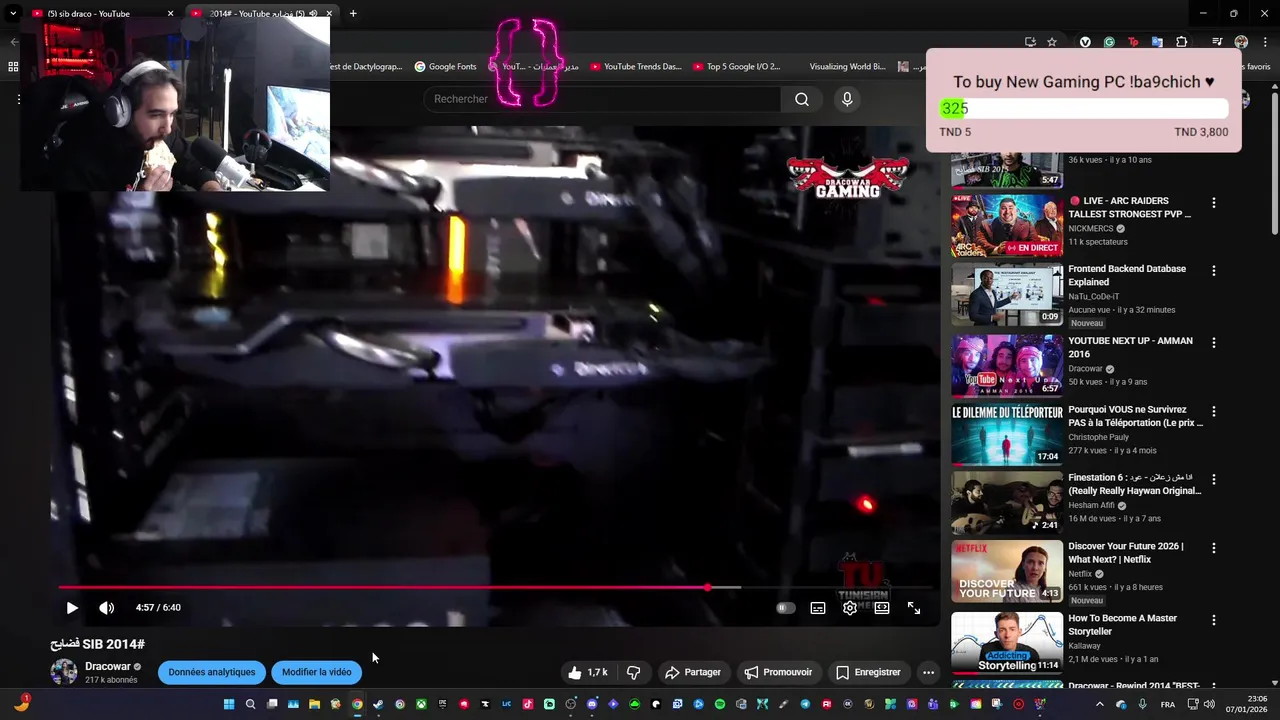
Task: Open Frontend Backend Database Explained video title
Action: point(1127,275)
